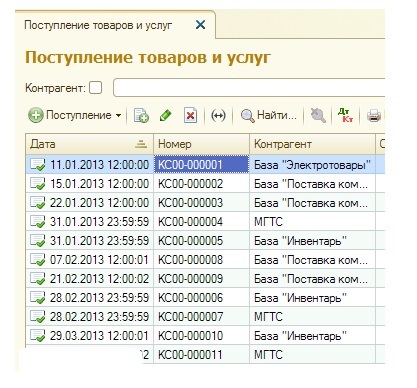Screen dimensions: 417x388
Task: Sort by the Дата column header
Action: coord(89,144)
